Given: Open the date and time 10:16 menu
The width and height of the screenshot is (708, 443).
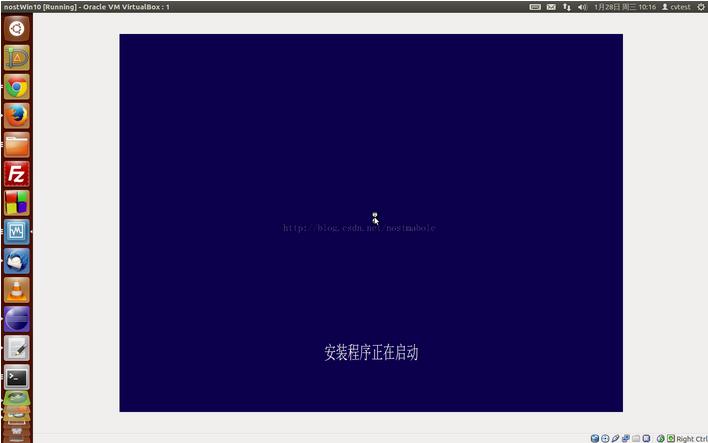Looking at the screenshot, I should coord(625,7).
